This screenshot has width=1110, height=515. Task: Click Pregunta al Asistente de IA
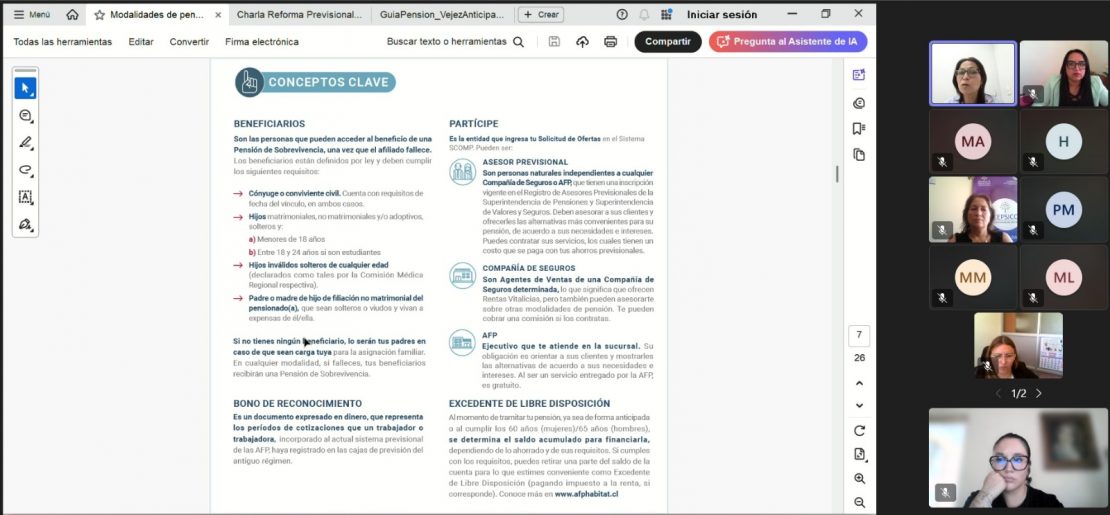point(787,42)
